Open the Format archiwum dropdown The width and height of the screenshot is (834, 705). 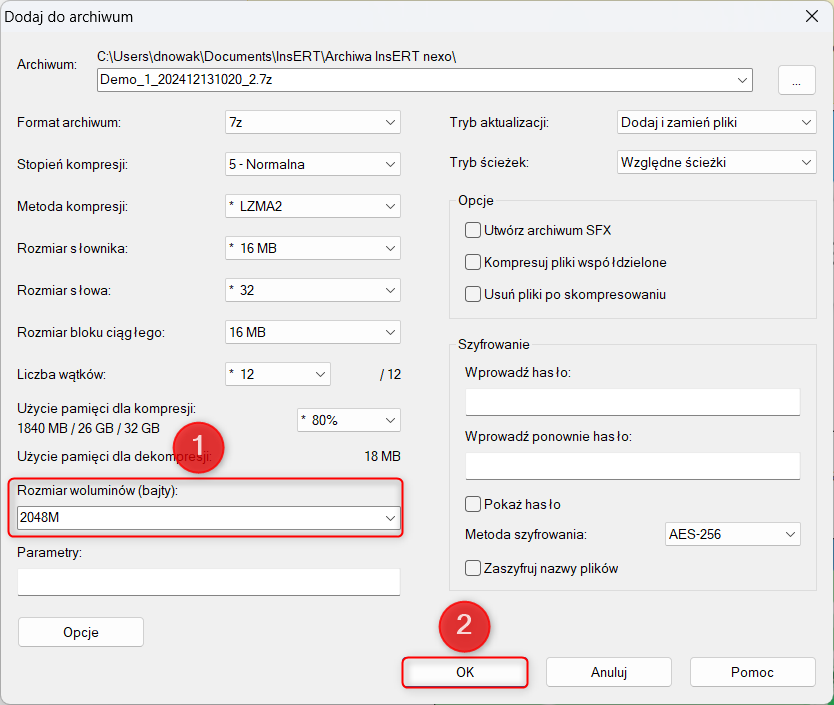(x=312, y=122)
